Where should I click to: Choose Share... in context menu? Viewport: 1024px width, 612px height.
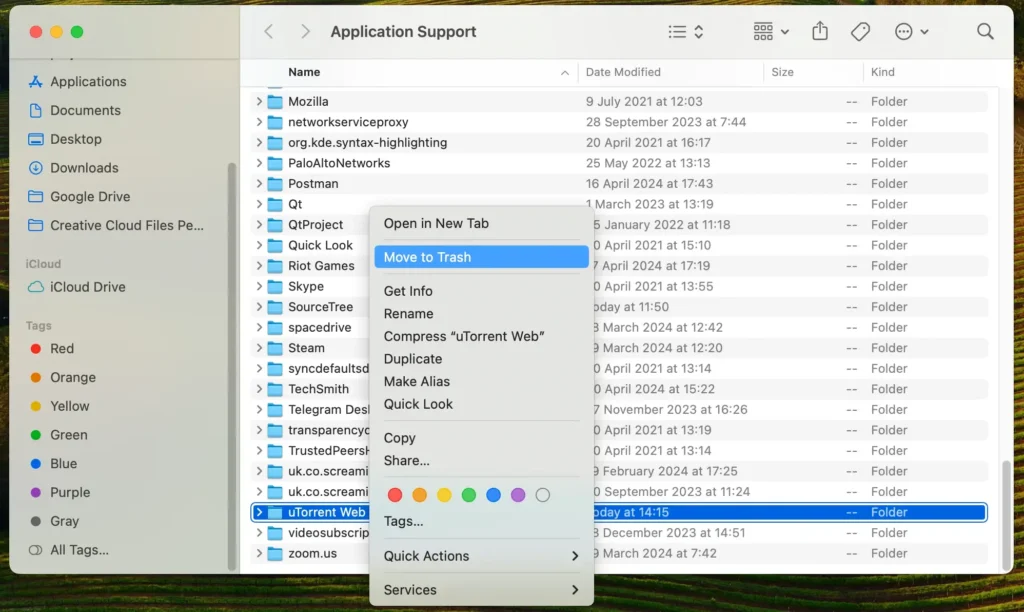[x=481, y=461]
